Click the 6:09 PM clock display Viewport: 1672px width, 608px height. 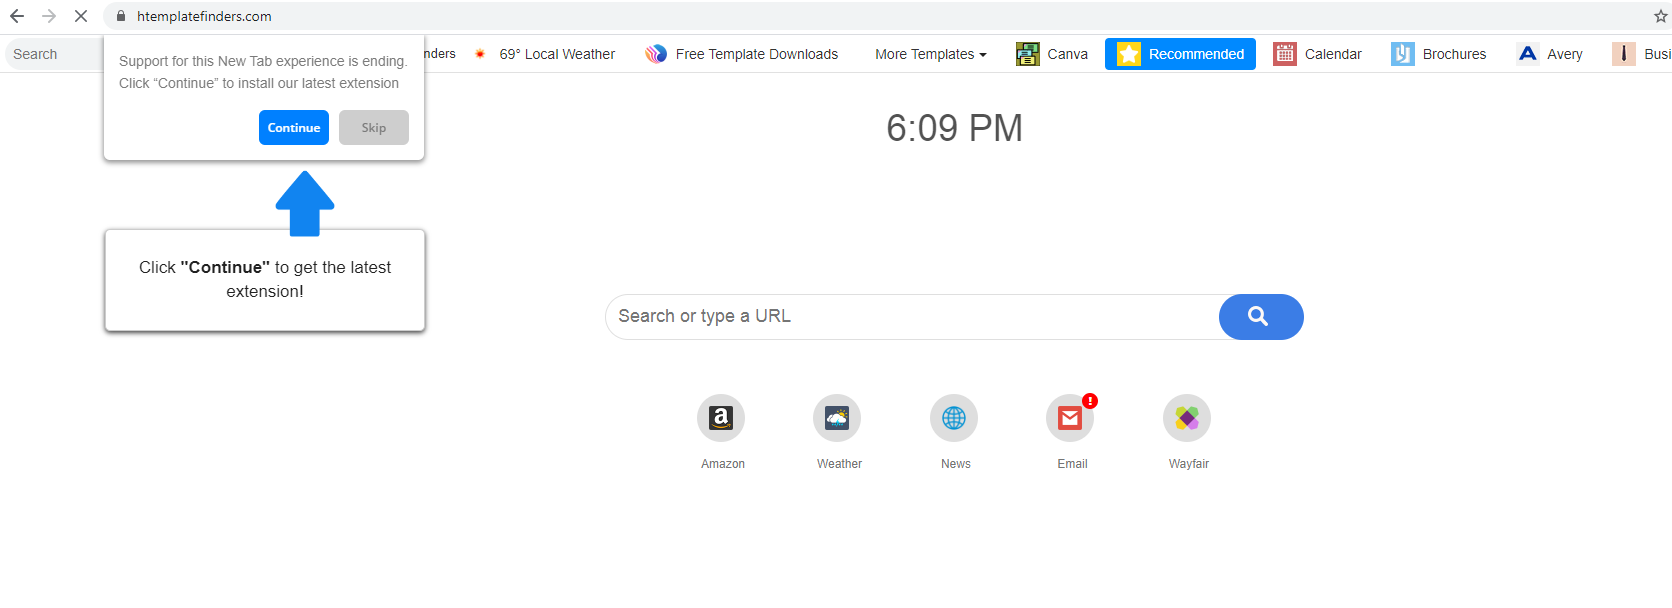954,128
